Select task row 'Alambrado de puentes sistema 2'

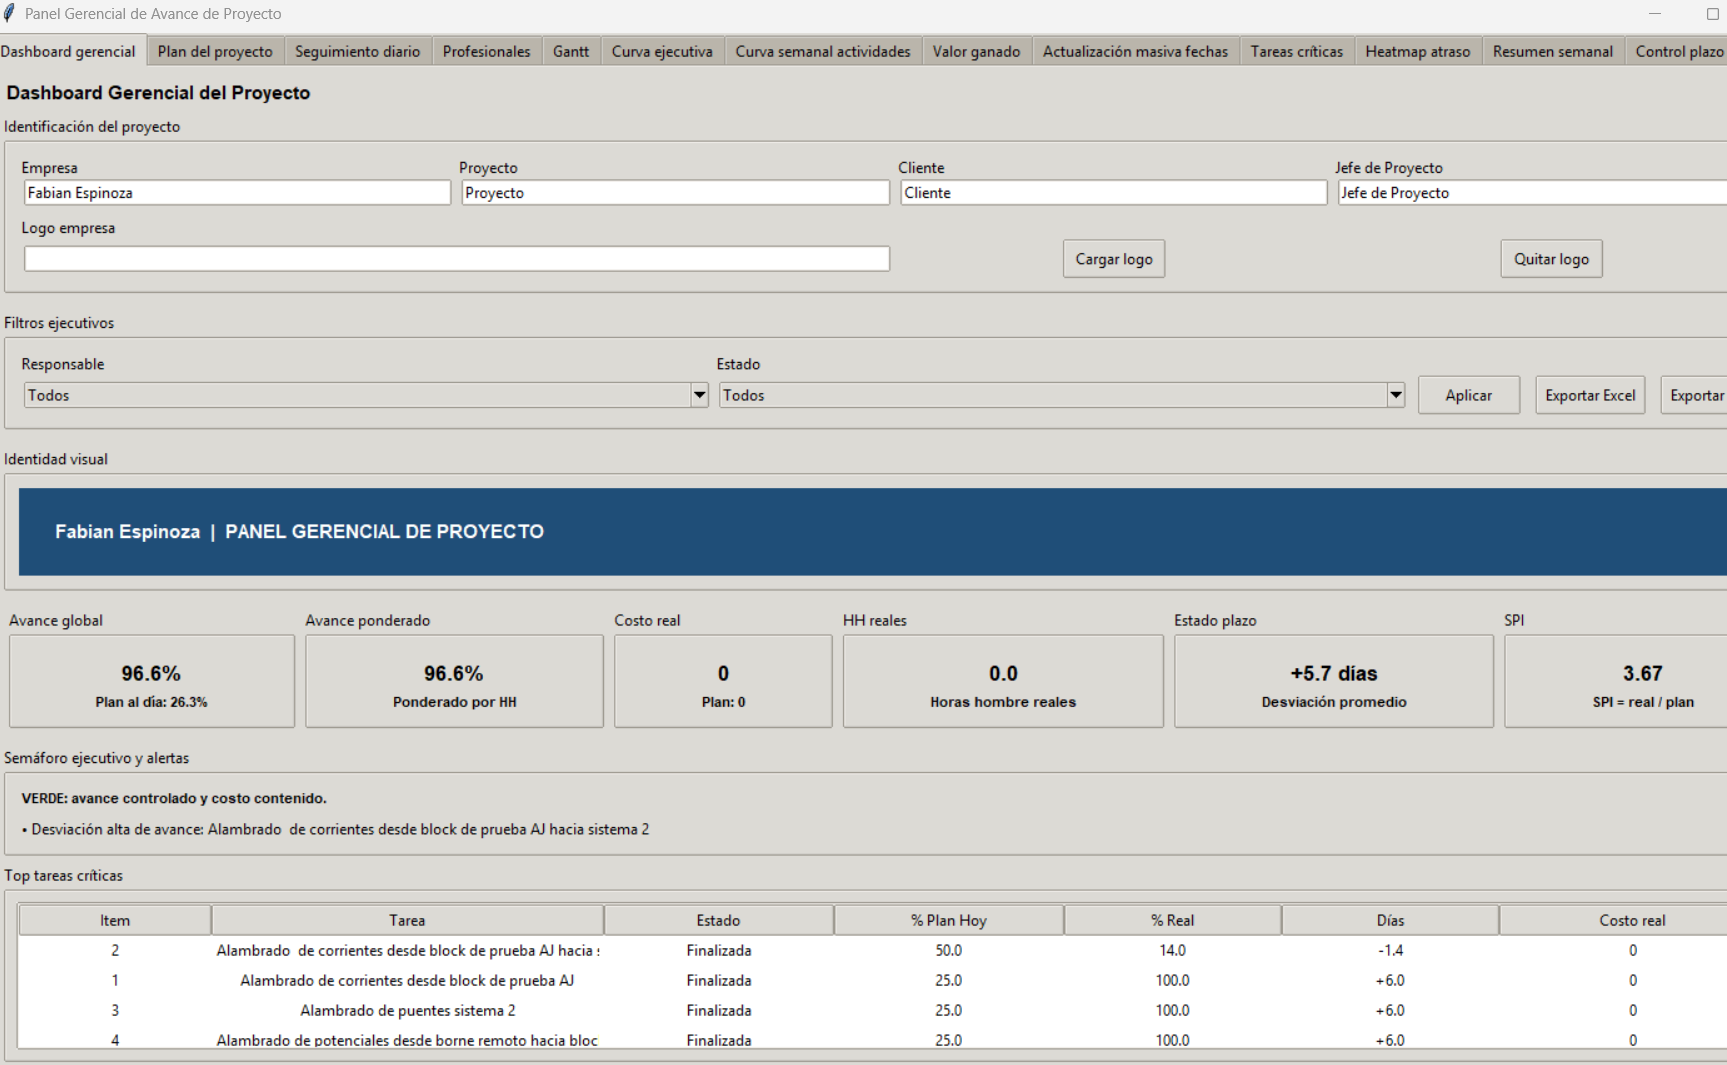872,1010
